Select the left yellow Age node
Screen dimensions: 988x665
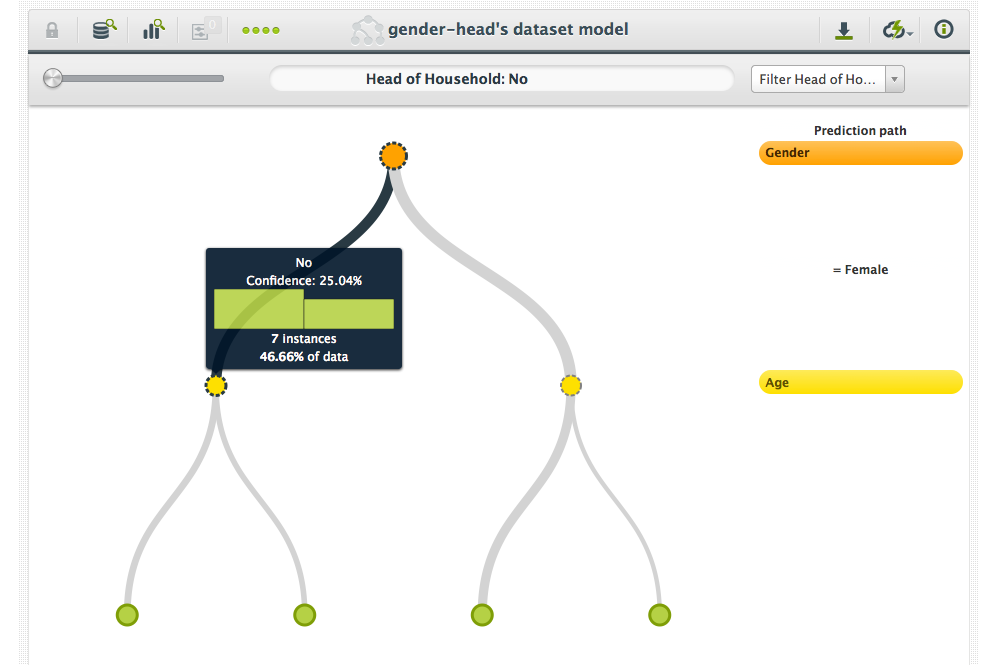216,385
